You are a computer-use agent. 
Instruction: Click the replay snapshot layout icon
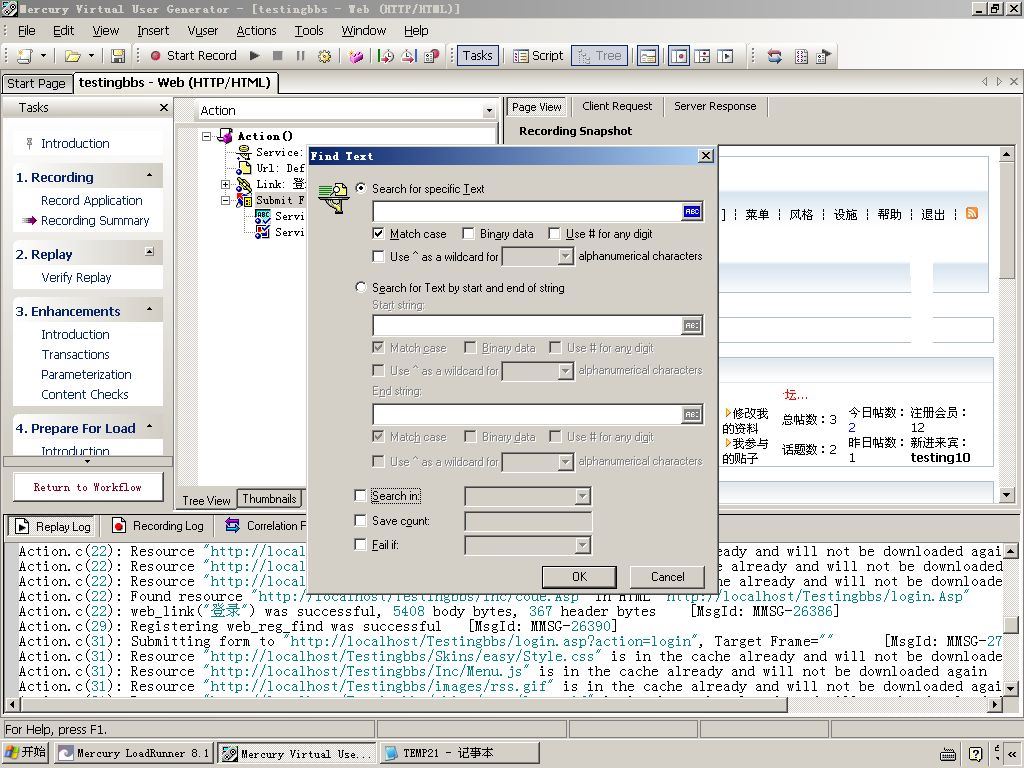(x=725, y=56)
